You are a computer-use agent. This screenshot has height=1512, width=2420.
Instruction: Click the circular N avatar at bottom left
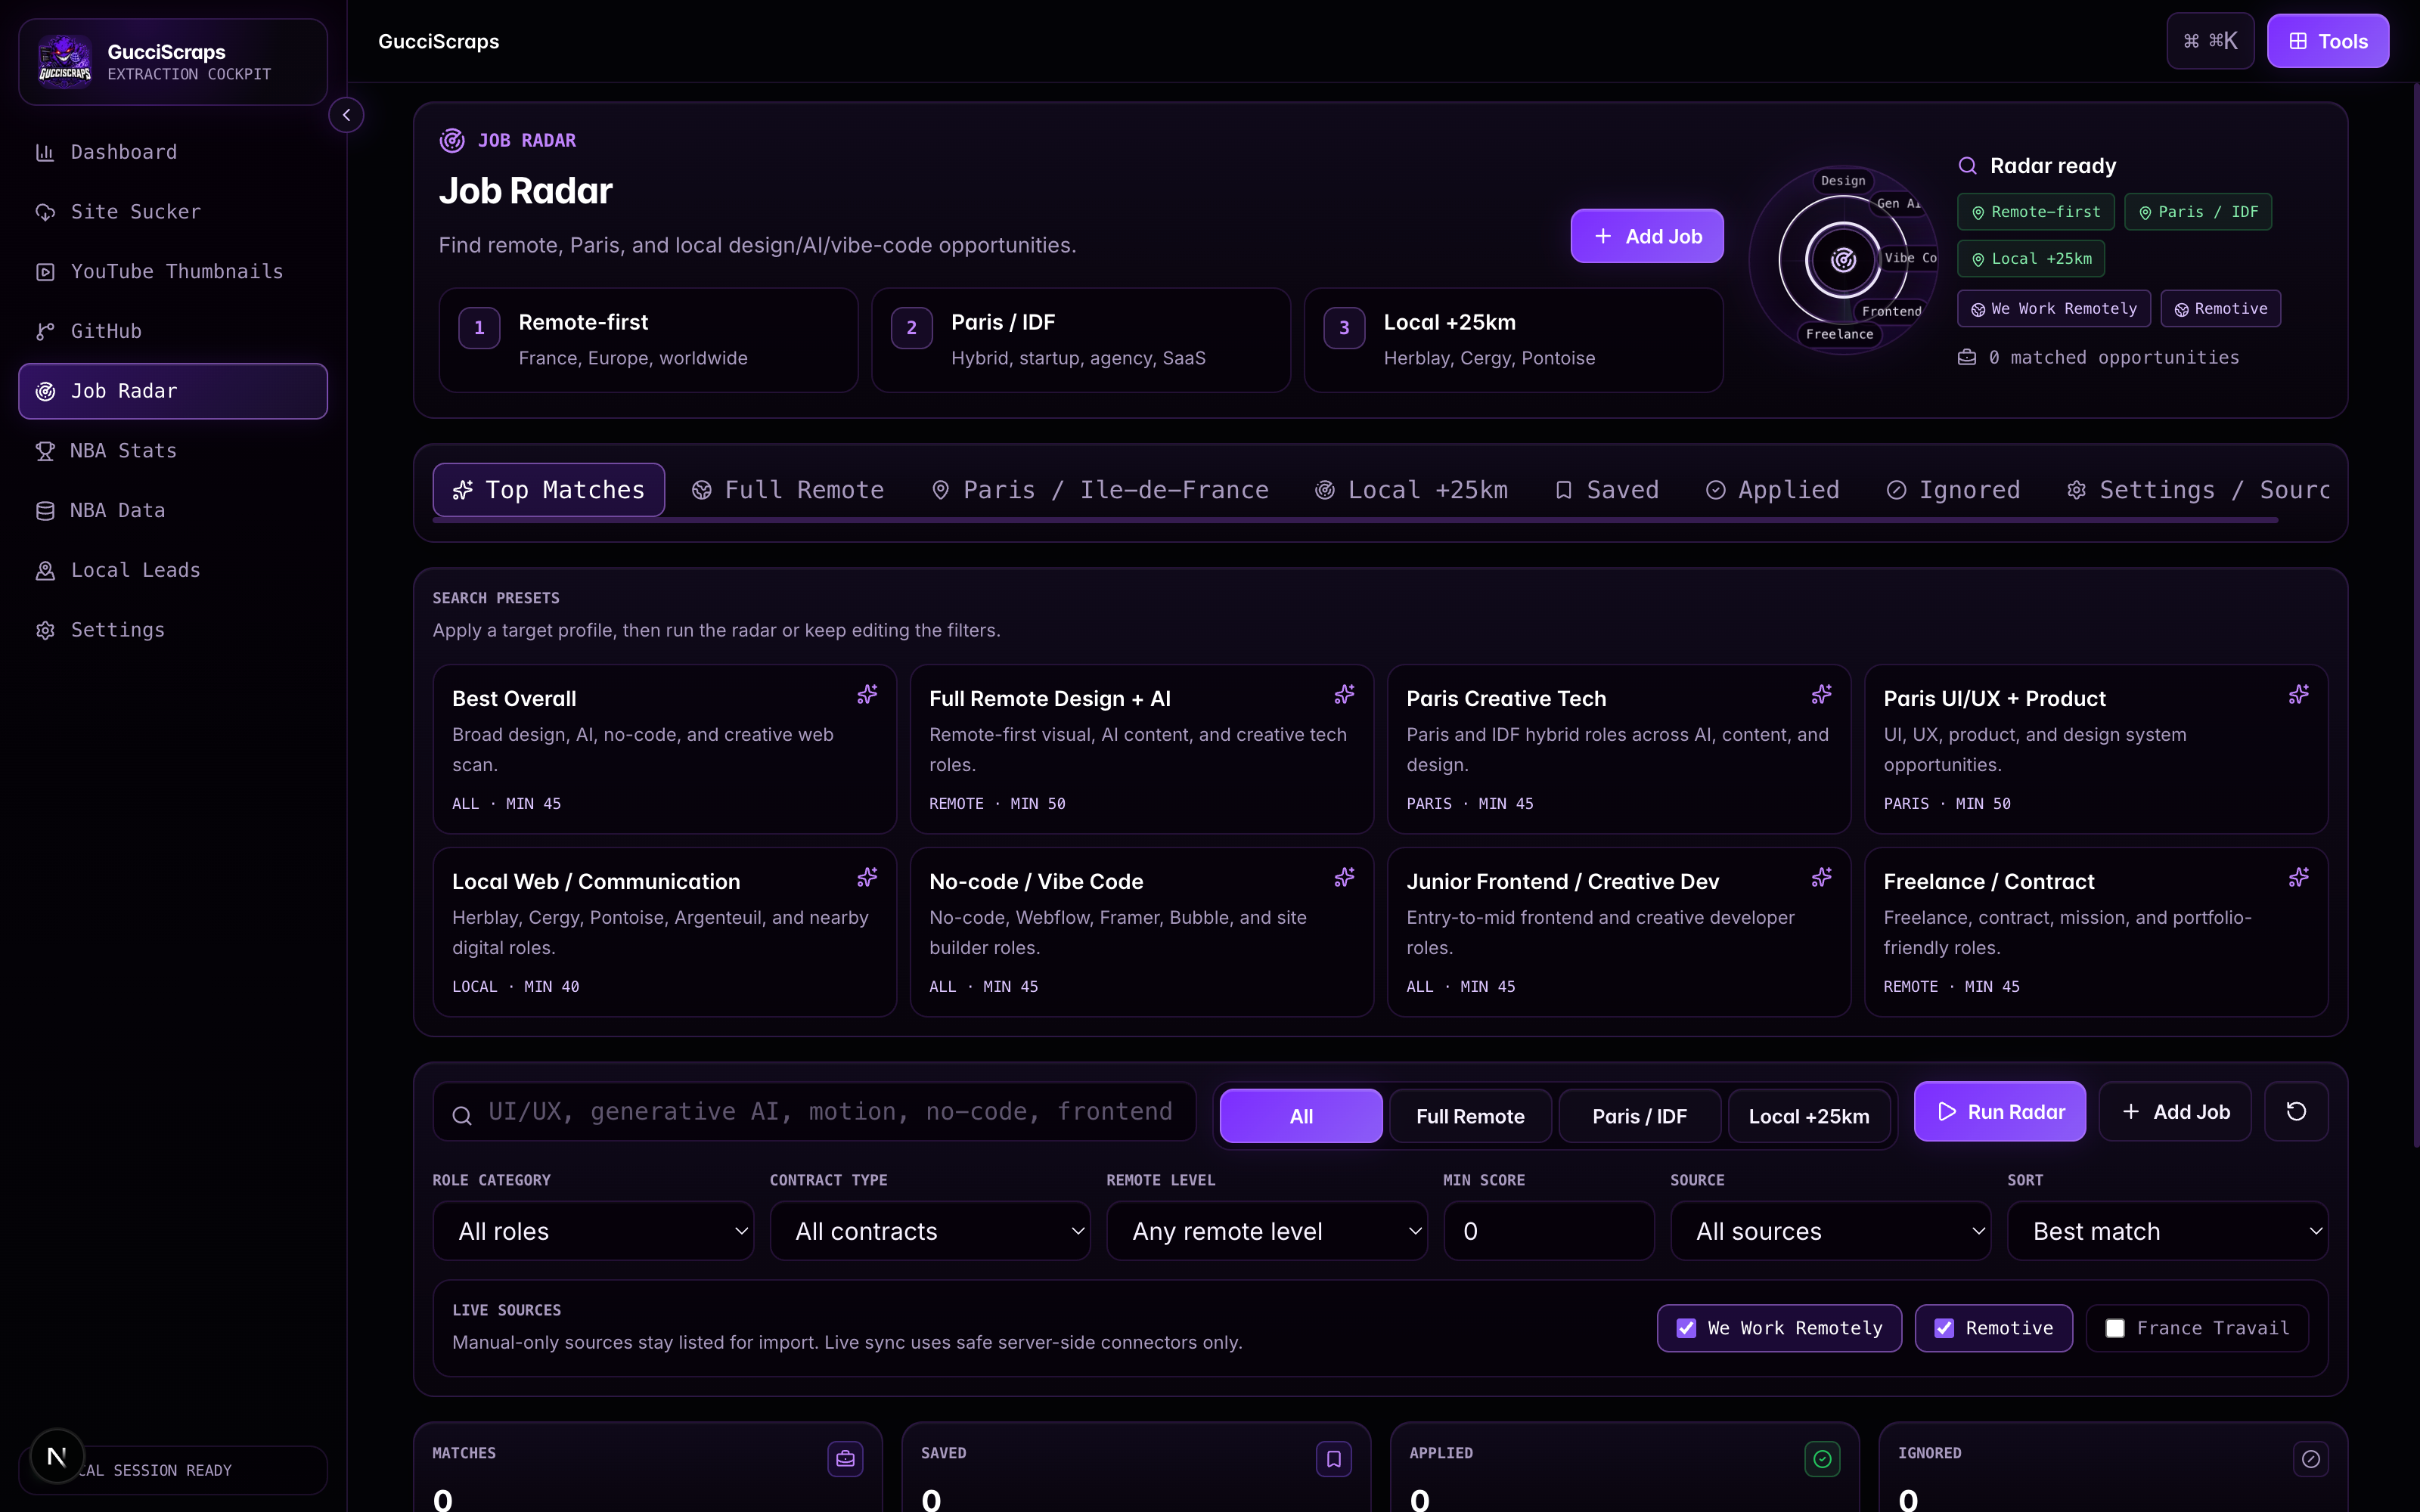pyautogui.click(x=57, y=1456)
